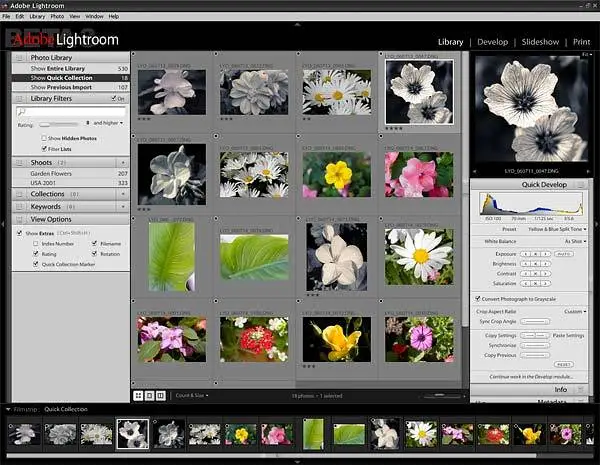This screenshot has height=465, width=600.
Task: Adjust the Rating filter slider
Action: click(59, 125)
